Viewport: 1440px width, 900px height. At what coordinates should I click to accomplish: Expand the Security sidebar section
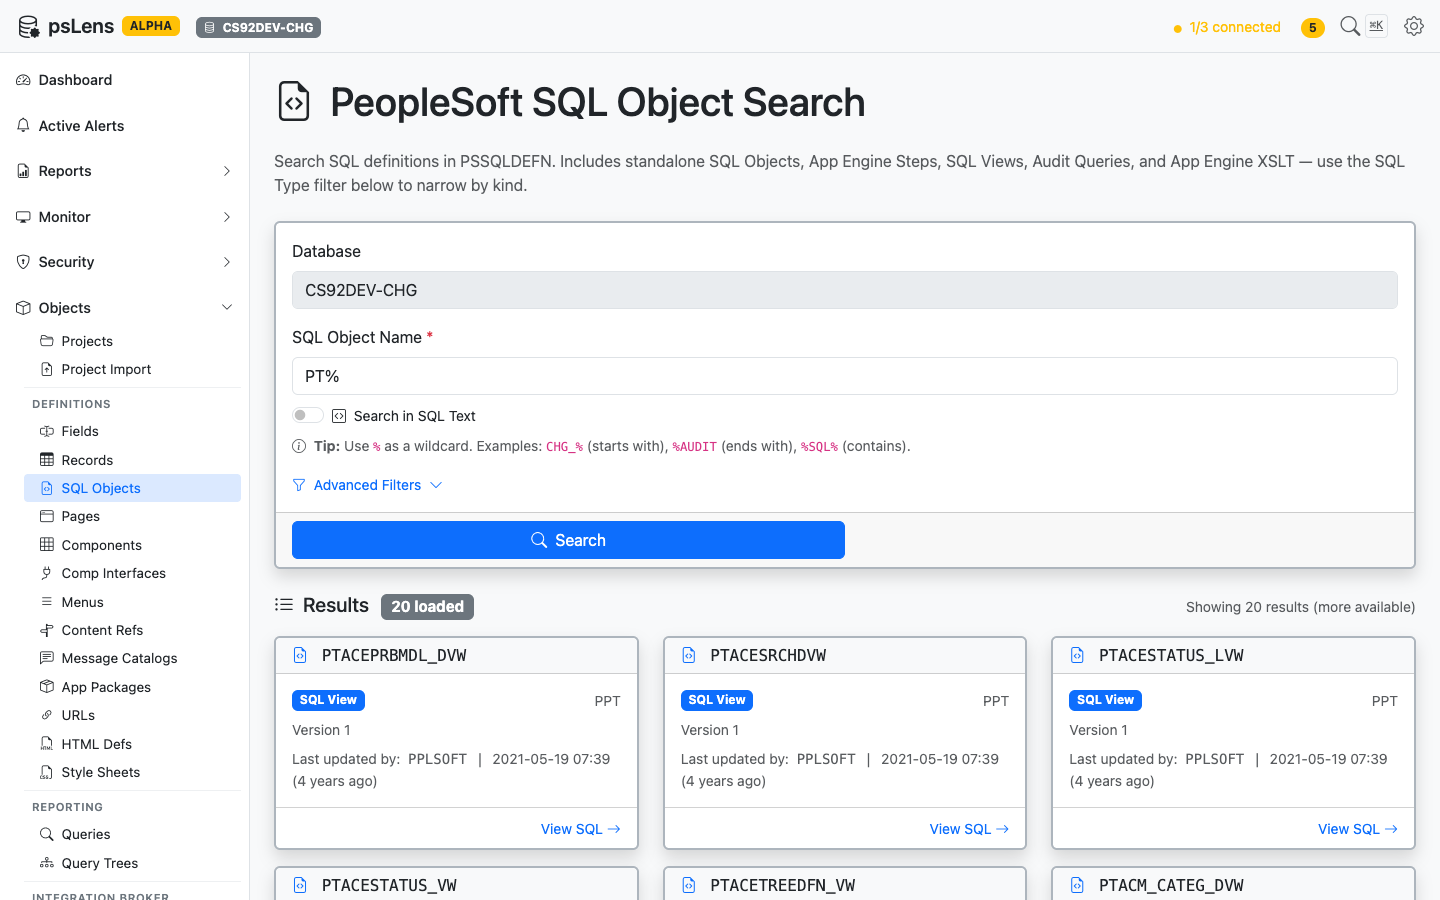124,262
